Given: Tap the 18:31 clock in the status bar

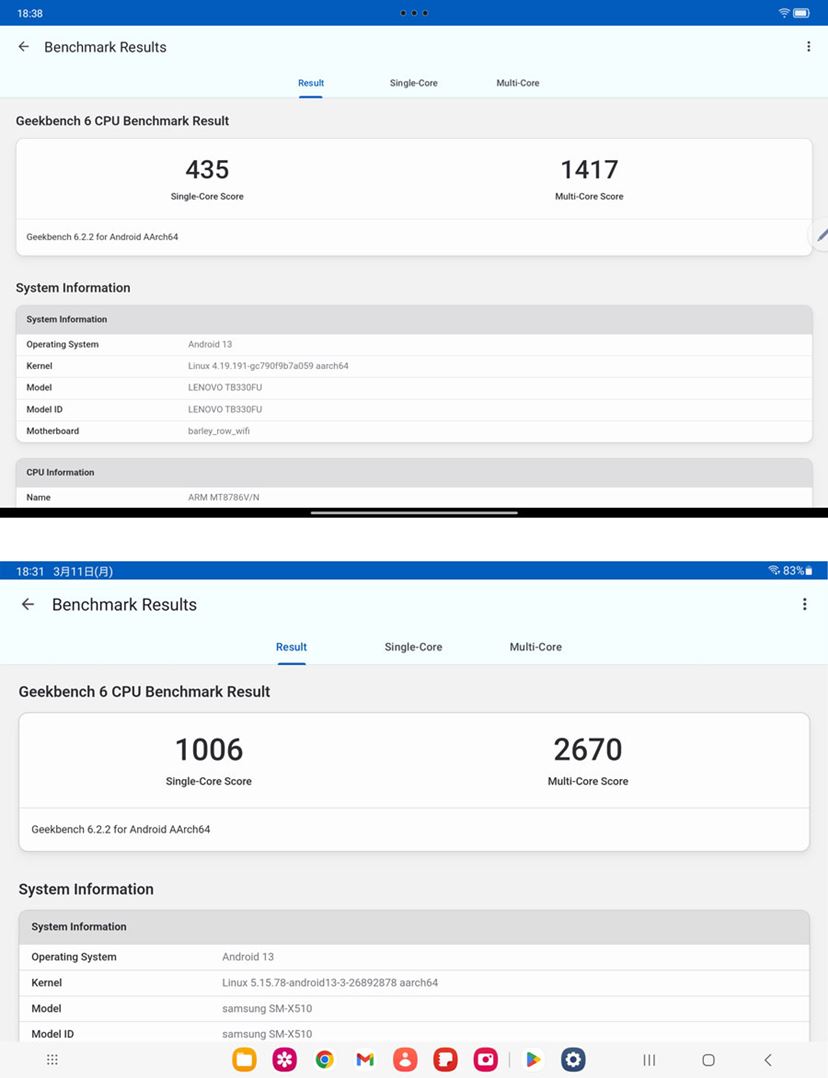Looking at the screenshot, I should tap(30, 571).
